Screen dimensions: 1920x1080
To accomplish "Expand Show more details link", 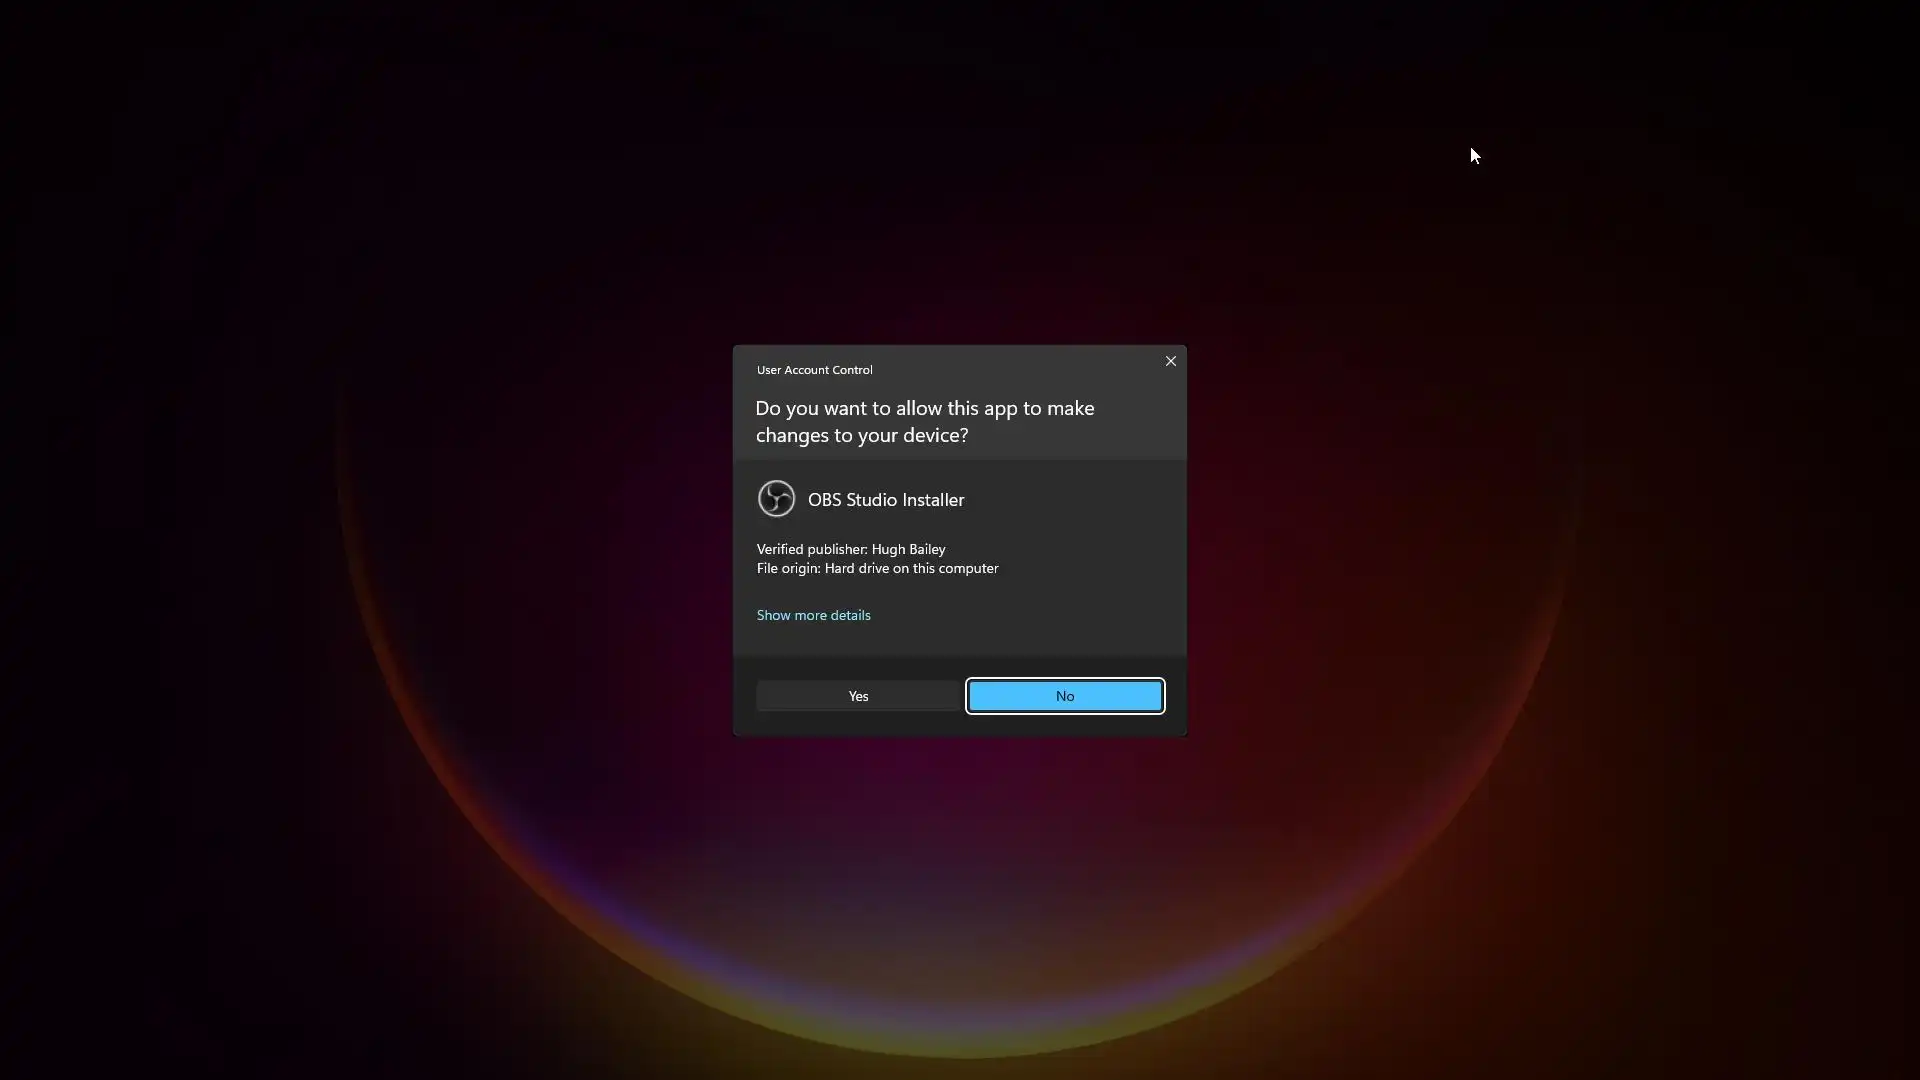I will [x=813, y=615].
